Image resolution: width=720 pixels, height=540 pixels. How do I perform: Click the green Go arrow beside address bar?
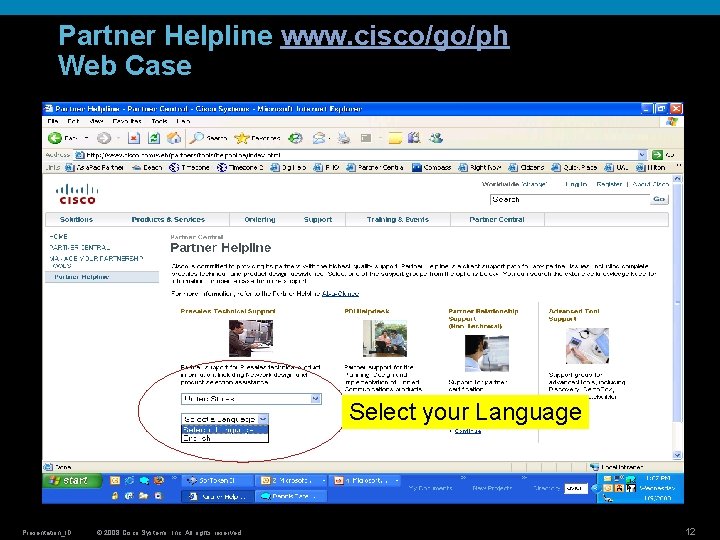[x=658, y=155]
